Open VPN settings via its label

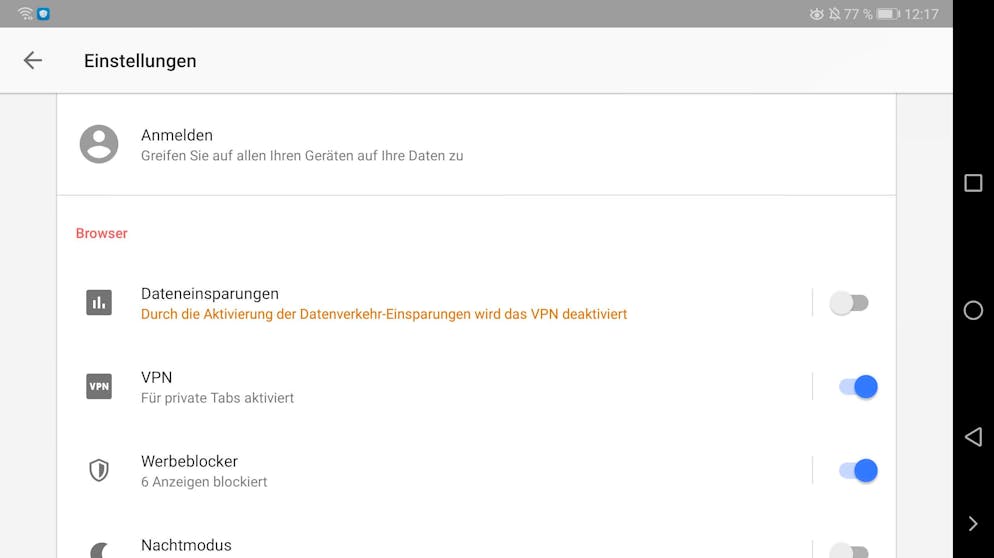(157, 378)
